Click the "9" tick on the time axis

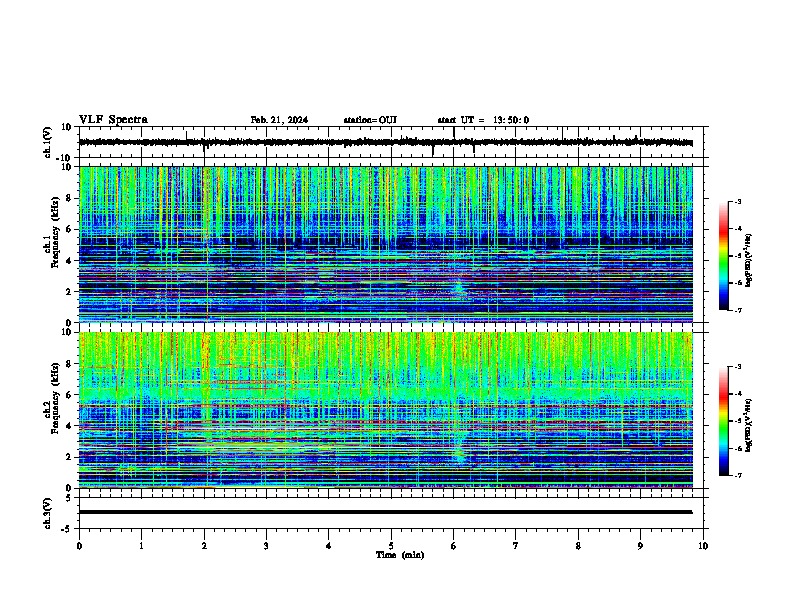click(x=640, y=546)
